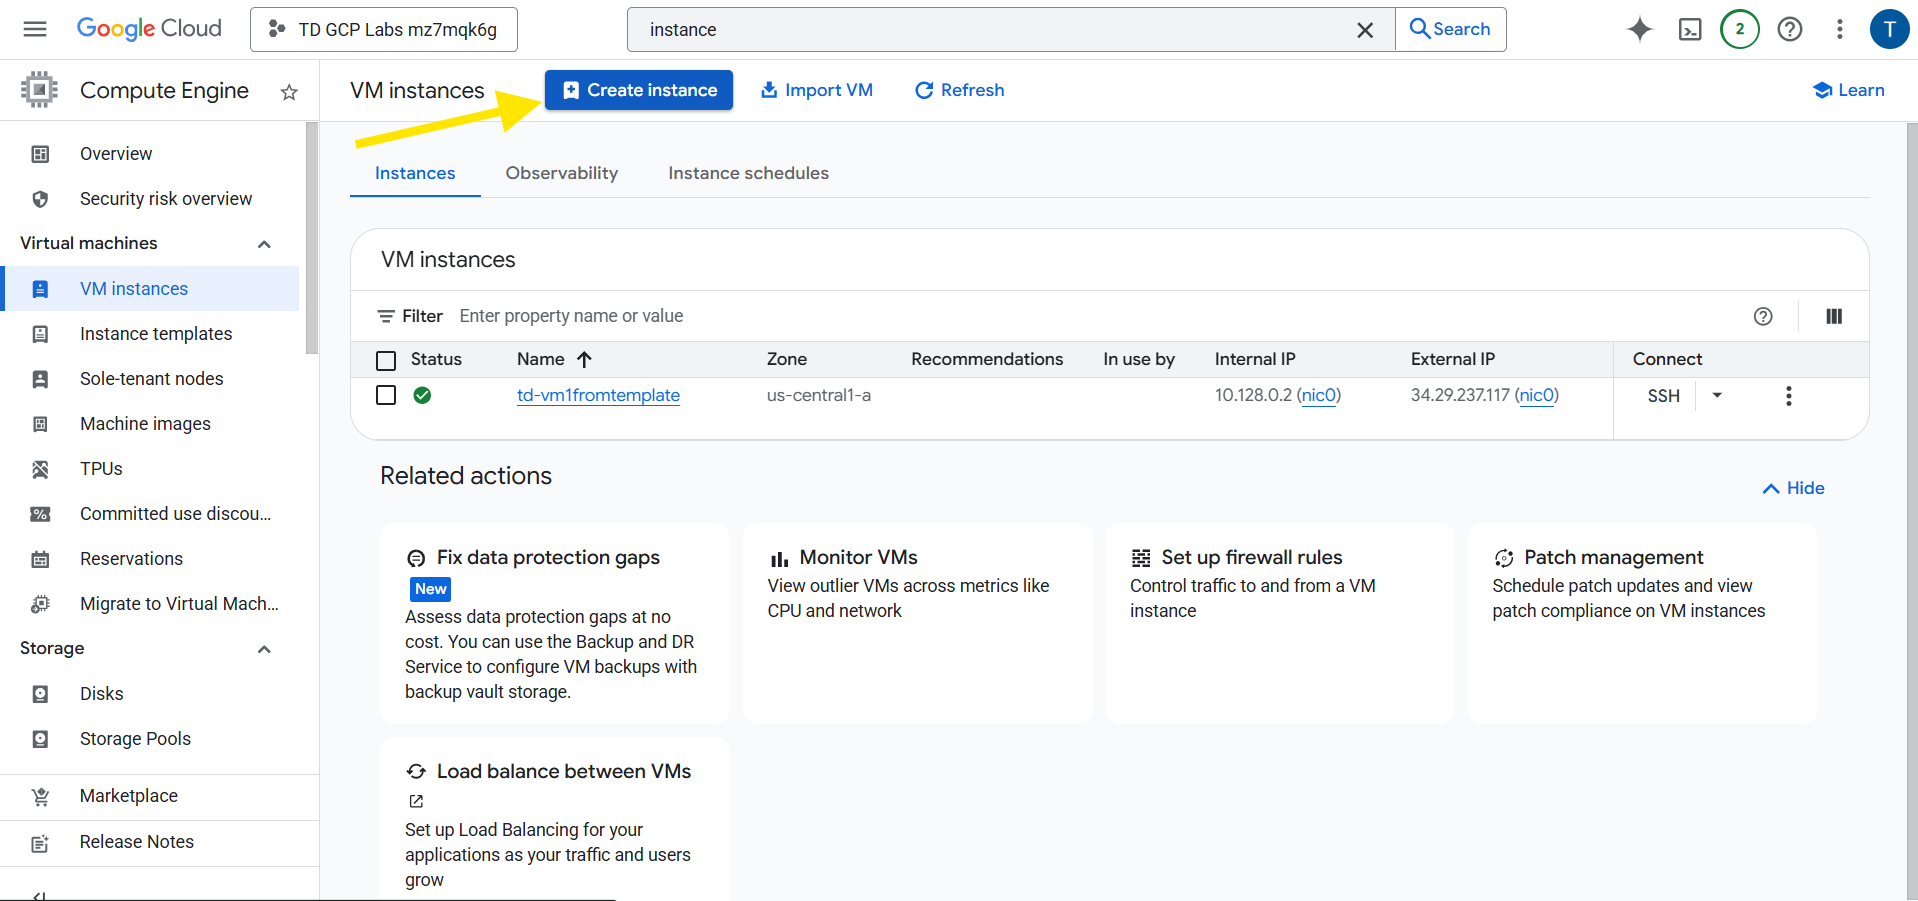Switch to the Observability tab
This screenshot has height=901, width=1918.
(561, 173)
